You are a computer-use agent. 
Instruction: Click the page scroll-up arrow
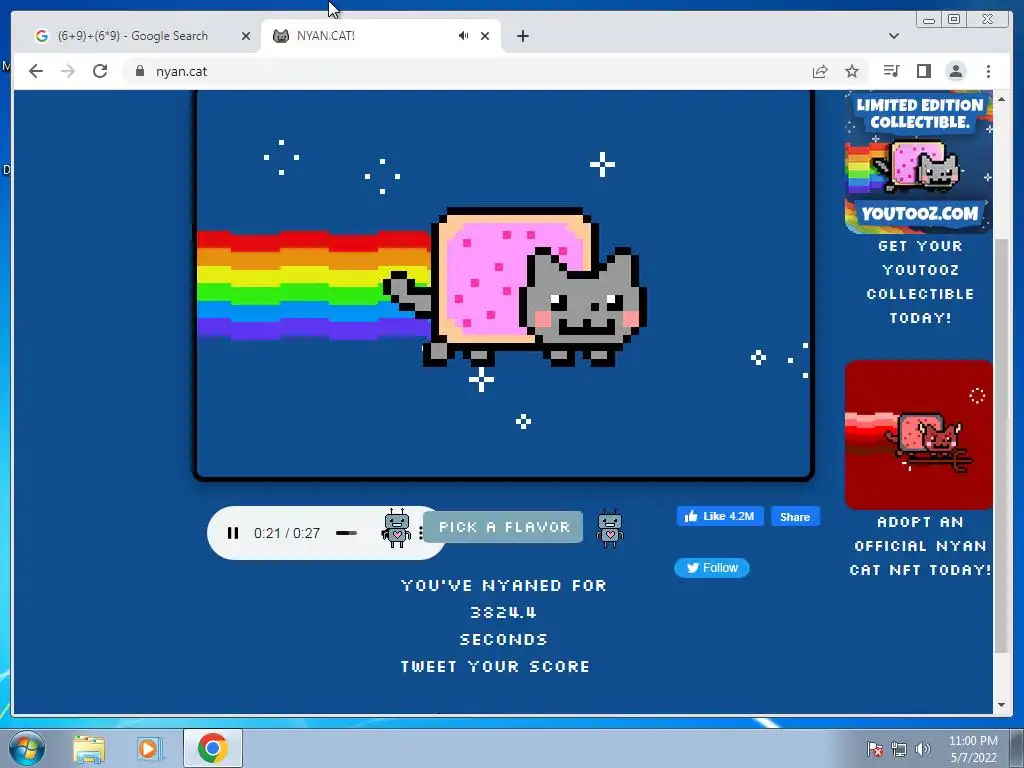tap(1001, 99)
